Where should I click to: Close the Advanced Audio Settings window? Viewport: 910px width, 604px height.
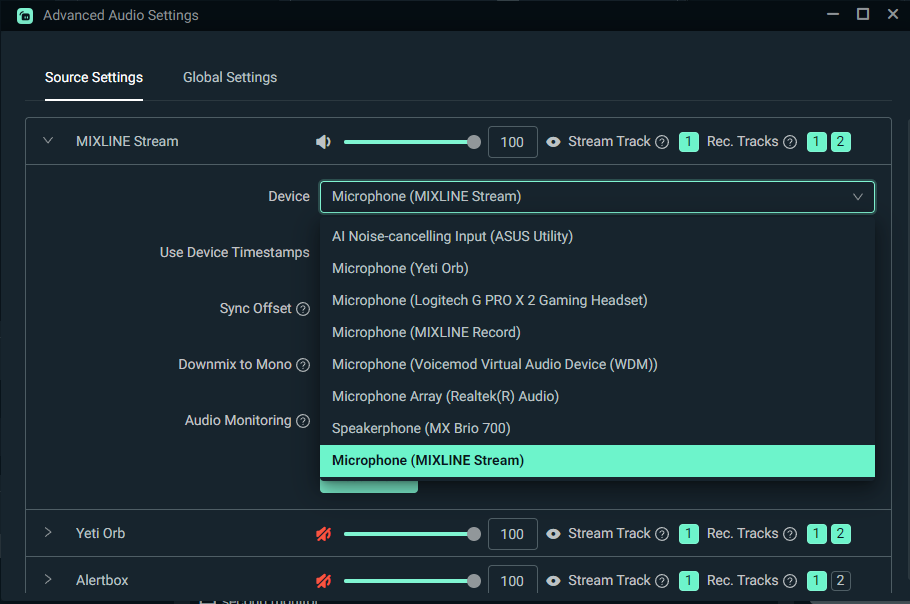893,14
